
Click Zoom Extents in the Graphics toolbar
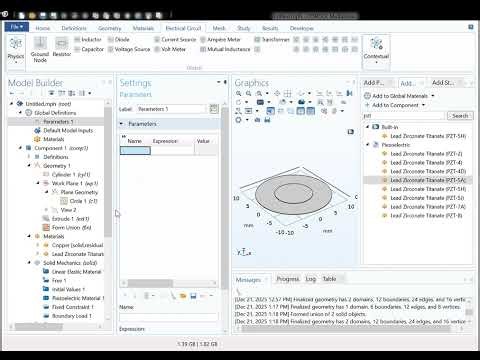click(x=277, y=93)
